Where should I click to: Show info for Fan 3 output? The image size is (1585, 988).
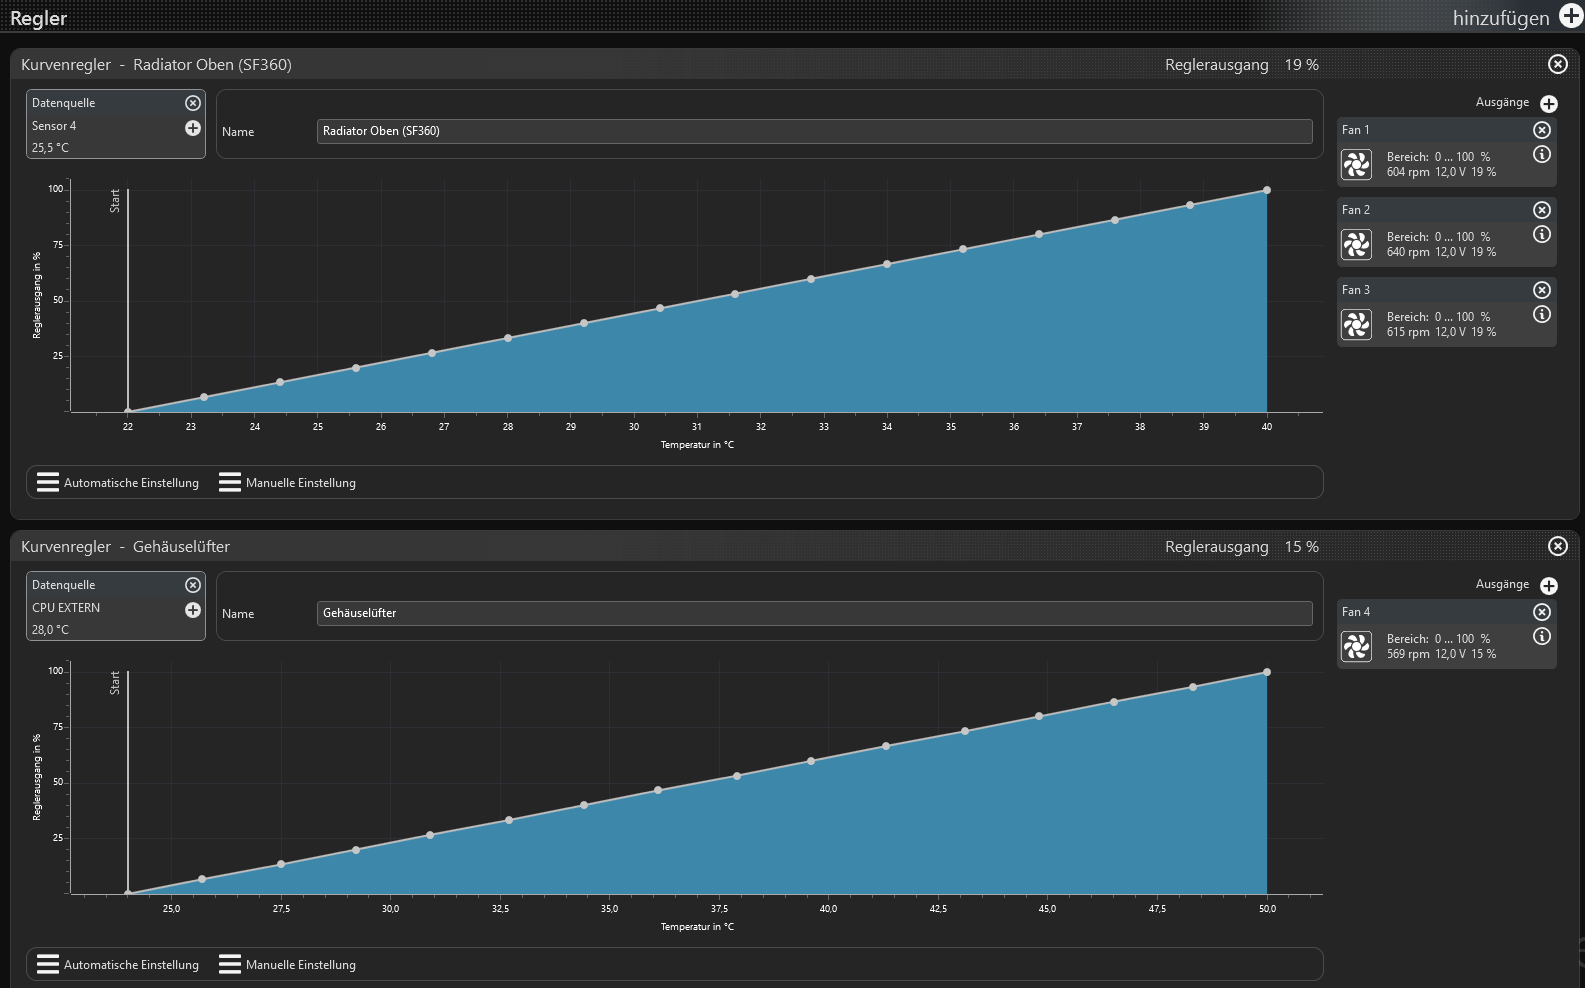pyautogui.click(x=1542, y=314)
